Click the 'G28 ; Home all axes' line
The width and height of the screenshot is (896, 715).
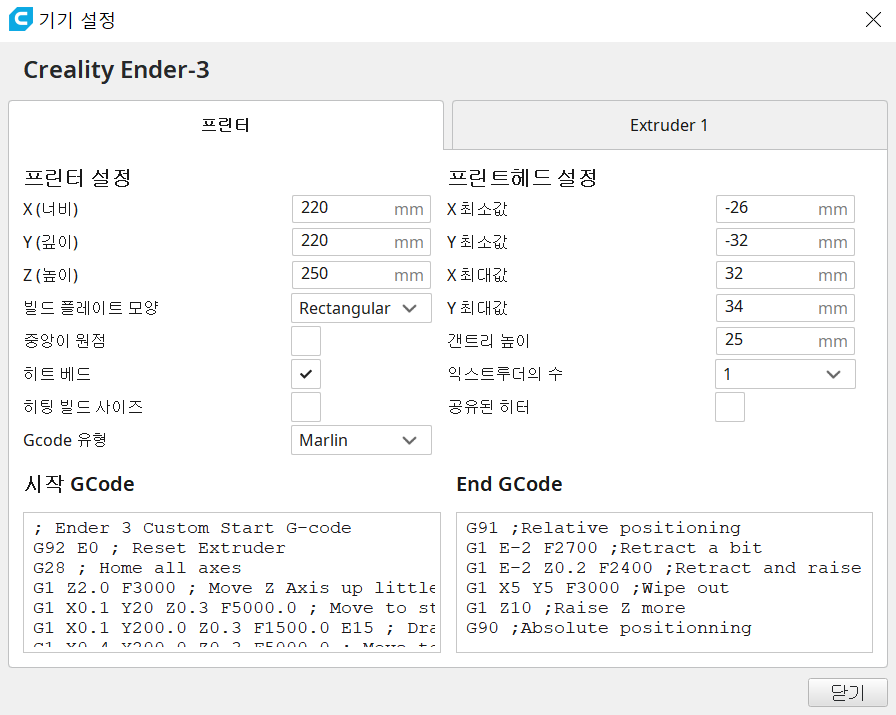point(137,568)
